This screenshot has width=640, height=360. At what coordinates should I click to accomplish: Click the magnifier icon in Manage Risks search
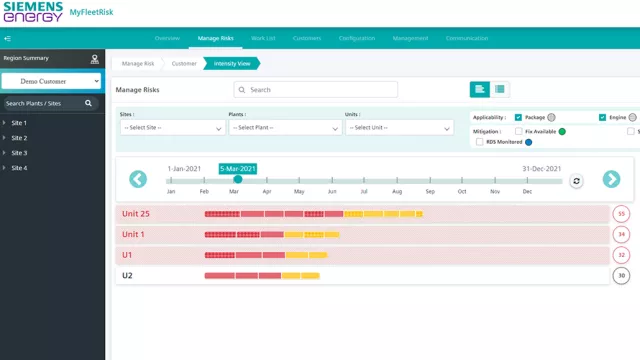click(242, 90)
